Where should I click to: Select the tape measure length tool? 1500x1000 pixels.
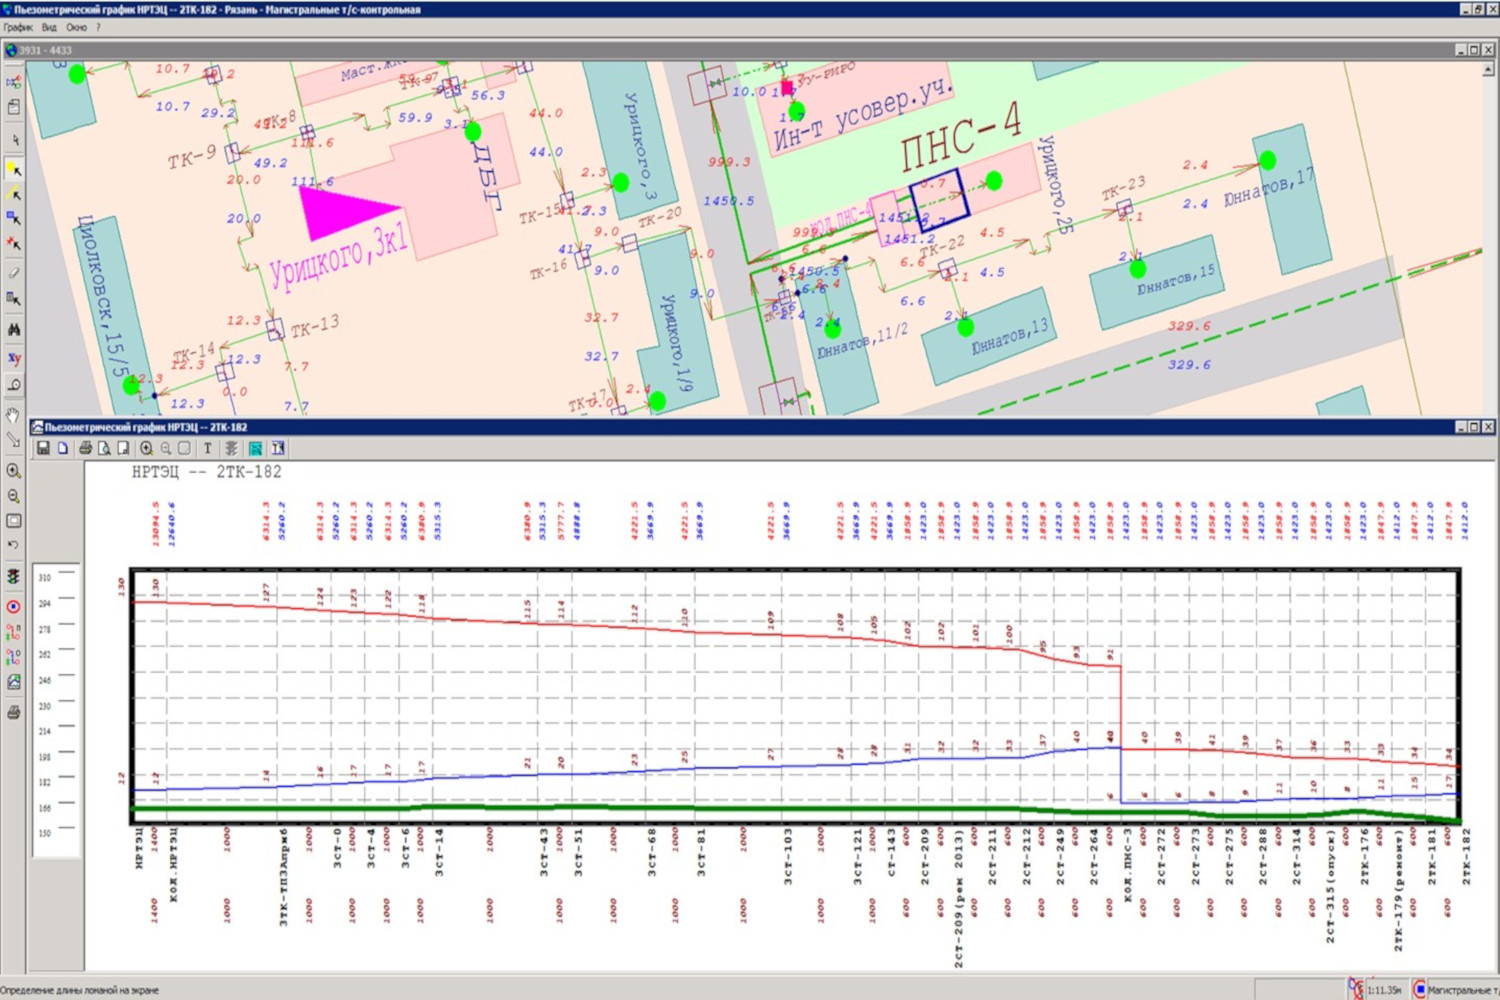[x=14, y=384]
